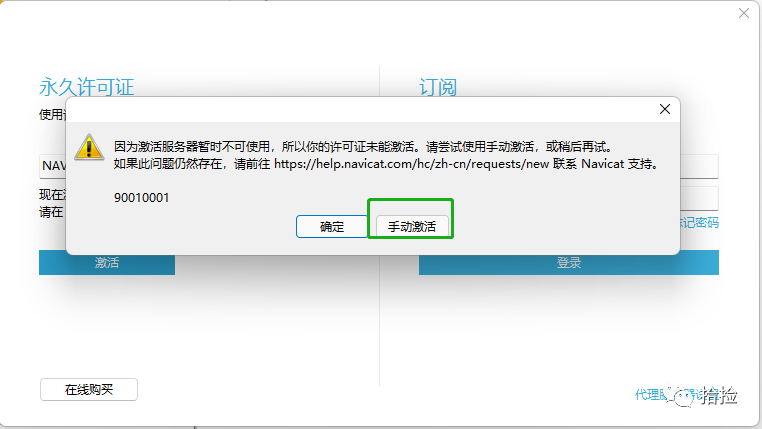This screenshot has width=762, height=429.
Task: Click the subscription account input field
Action: point(699,167)
